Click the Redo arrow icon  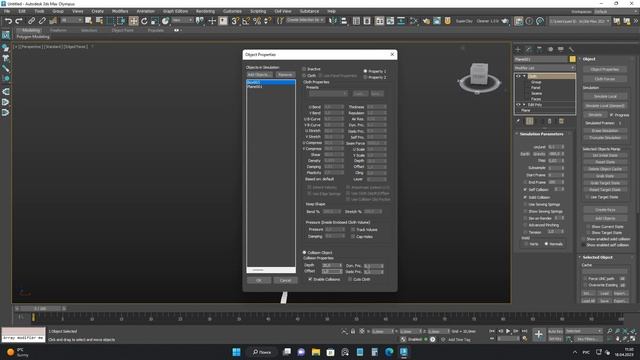click(x=19, y=21)
